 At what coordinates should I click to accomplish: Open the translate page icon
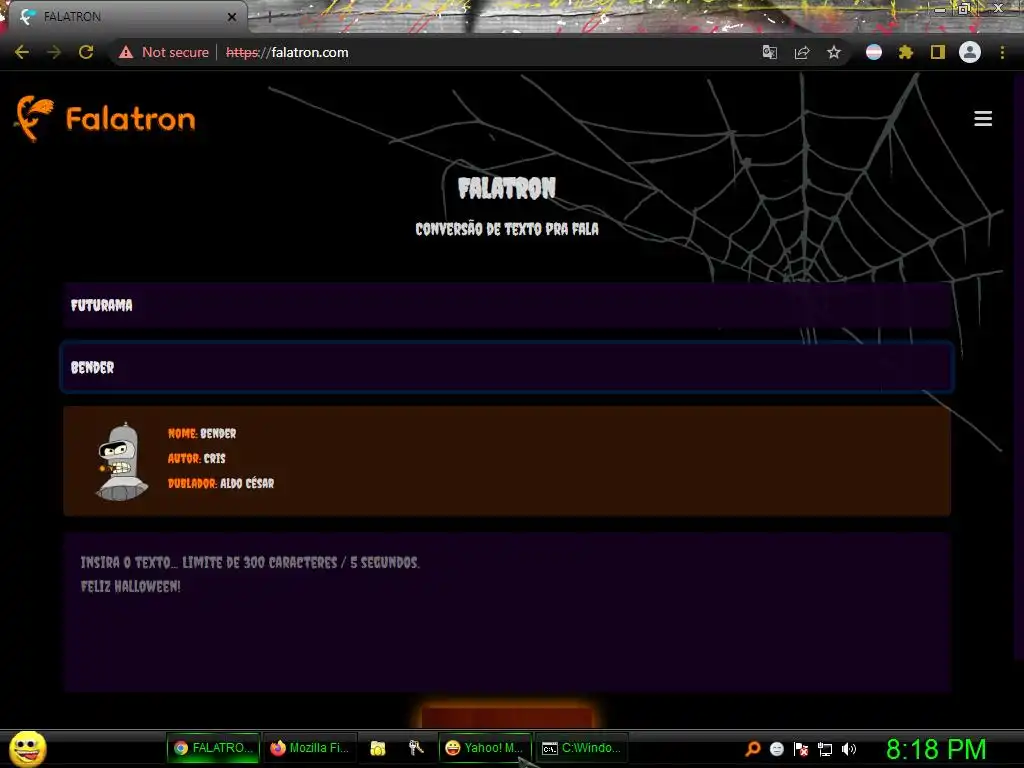(x=770, y=52)
